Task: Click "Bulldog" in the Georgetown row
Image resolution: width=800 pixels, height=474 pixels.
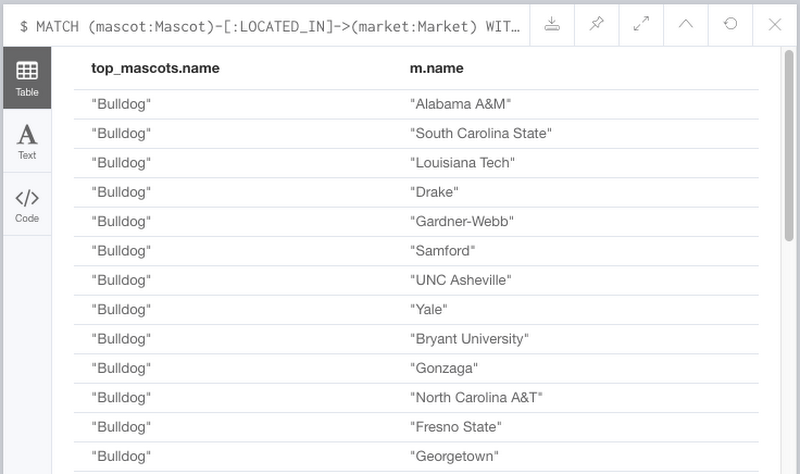Action: click(121, 456)
